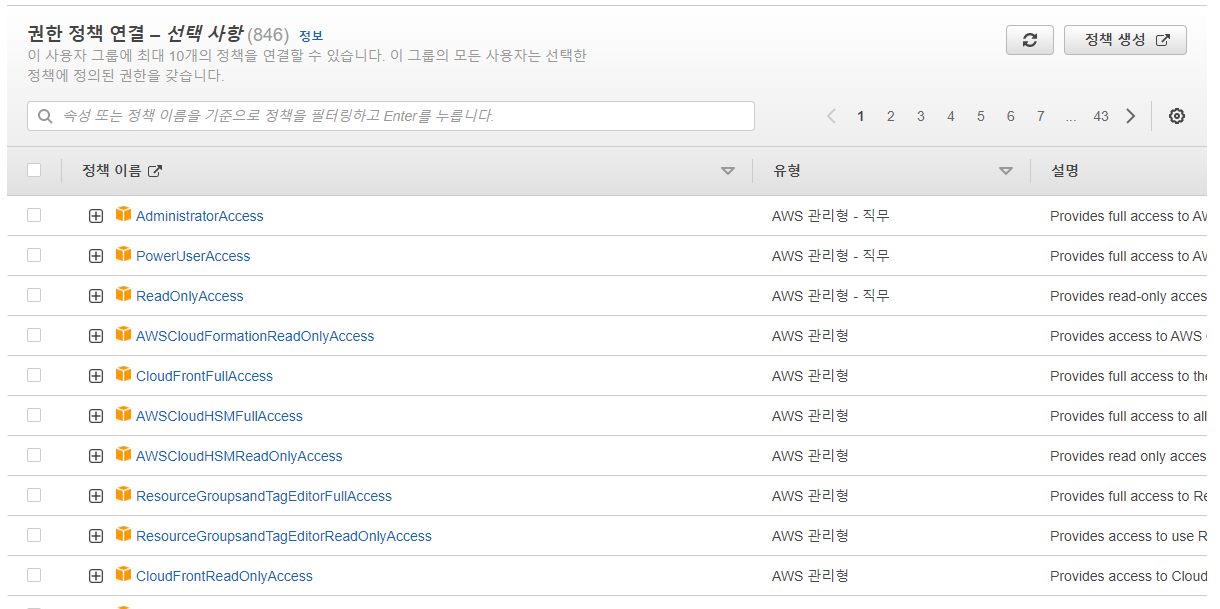Open the AWSCloudHSMFullAccess policy link
The height and width of the screenshot is (609, 1220).
[x=219, y=416]
